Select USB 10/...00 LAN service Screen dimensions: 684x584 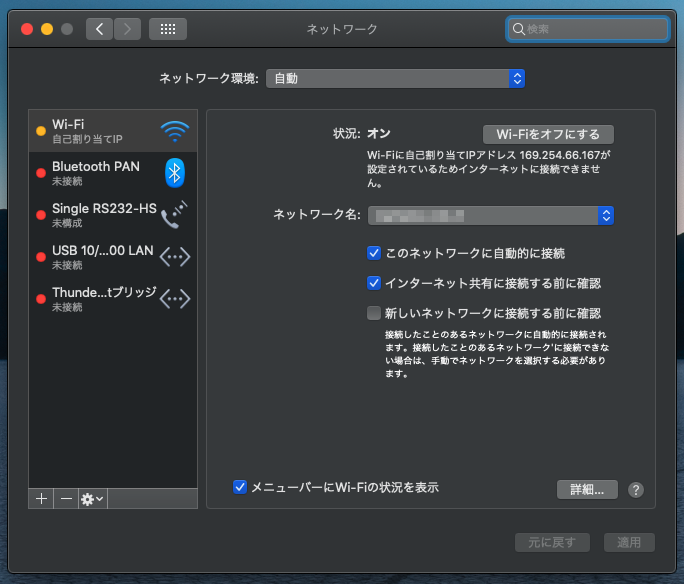pos(113,257)
